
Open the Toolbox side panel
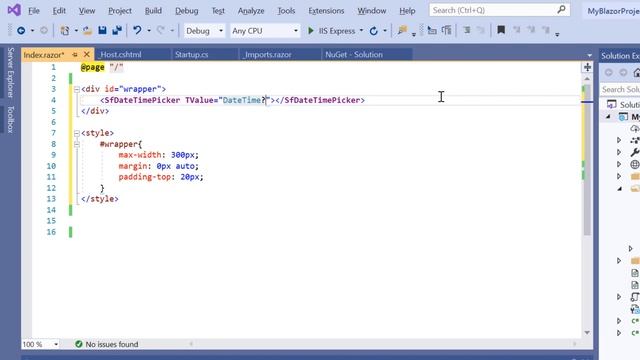point(10,119)
